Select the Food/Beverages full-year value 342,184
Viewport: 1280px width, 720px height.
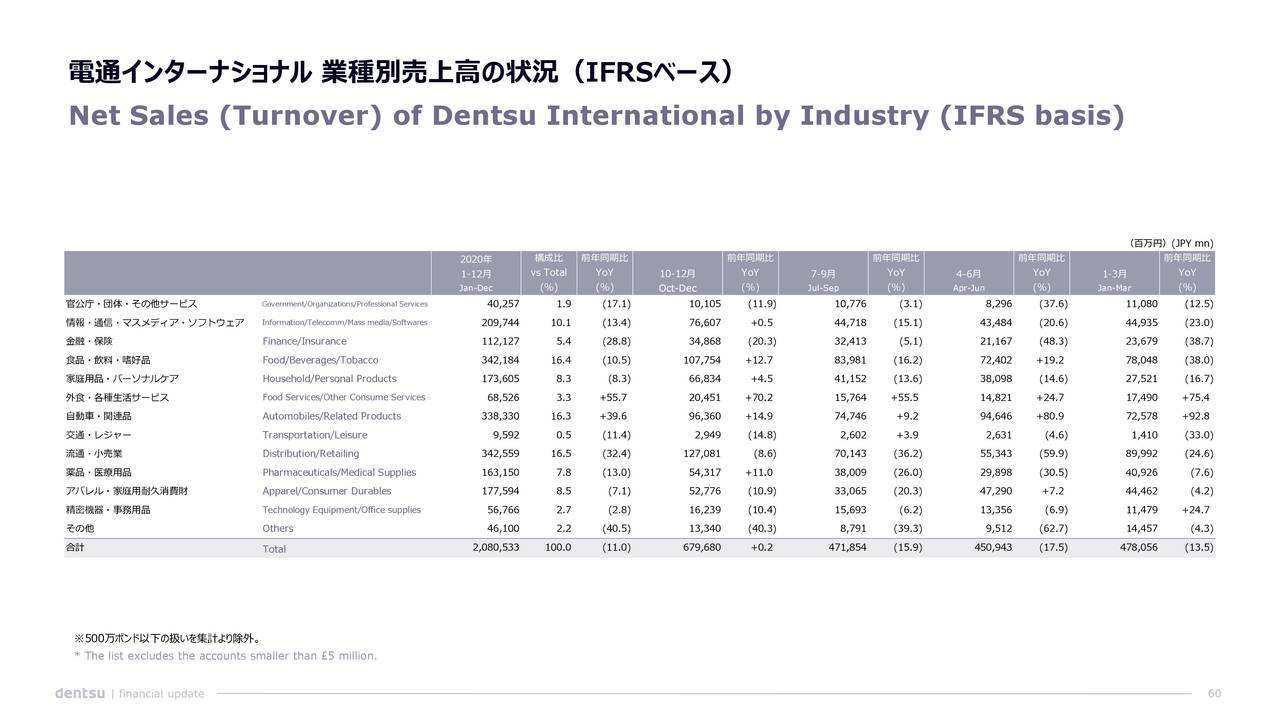pos(500,360)
